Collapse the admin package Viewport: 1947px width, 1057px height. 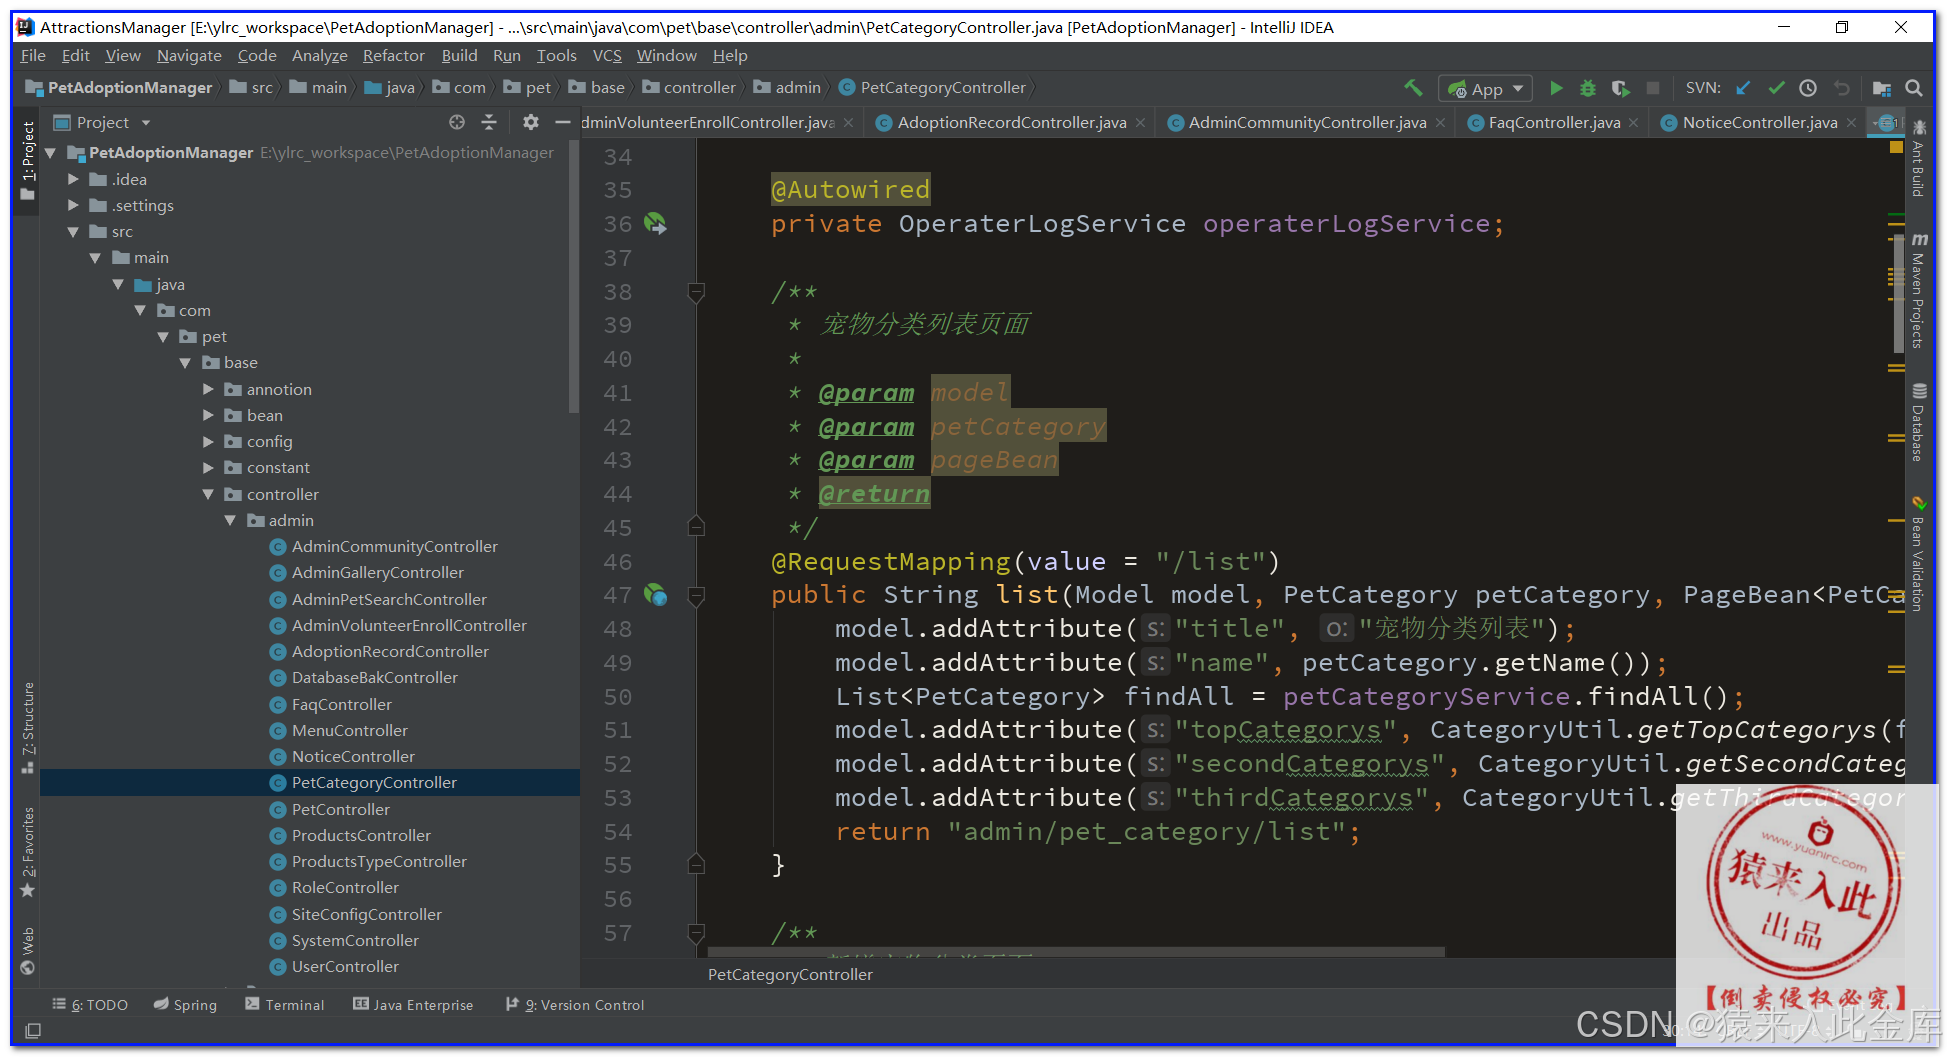pos(230,520)
